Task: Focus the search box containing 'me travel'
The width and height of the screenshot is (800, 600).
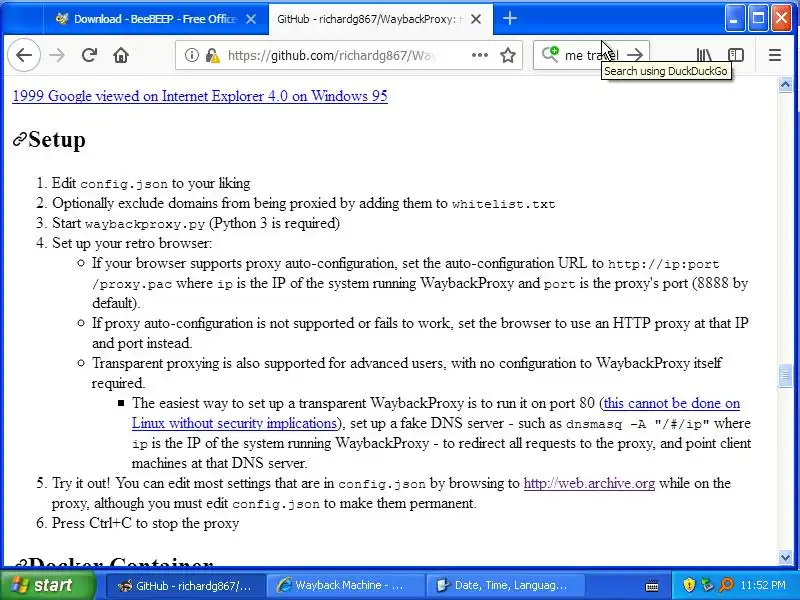Action: pos(592,55)
